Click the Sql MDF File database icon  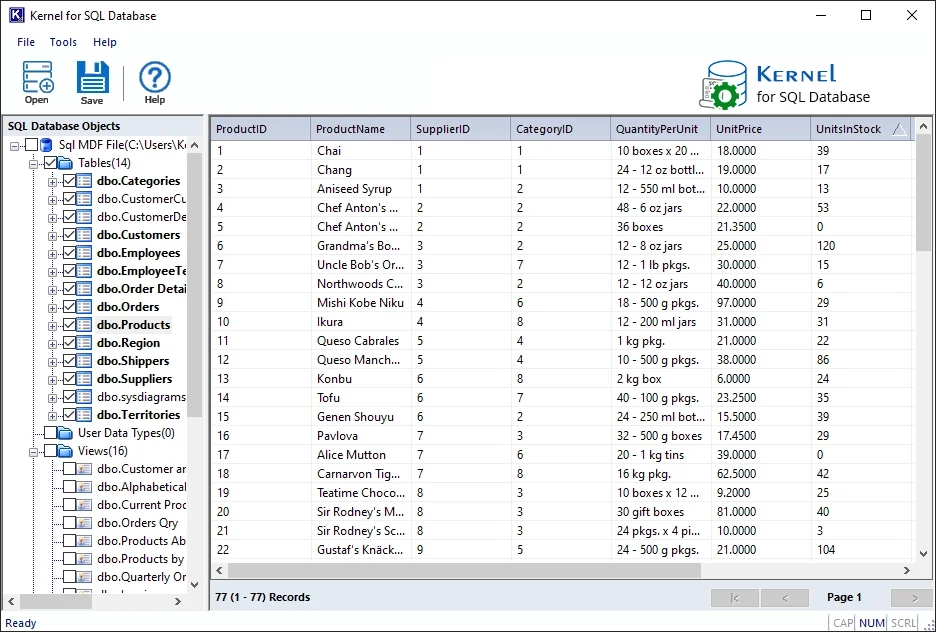(48, 145)
